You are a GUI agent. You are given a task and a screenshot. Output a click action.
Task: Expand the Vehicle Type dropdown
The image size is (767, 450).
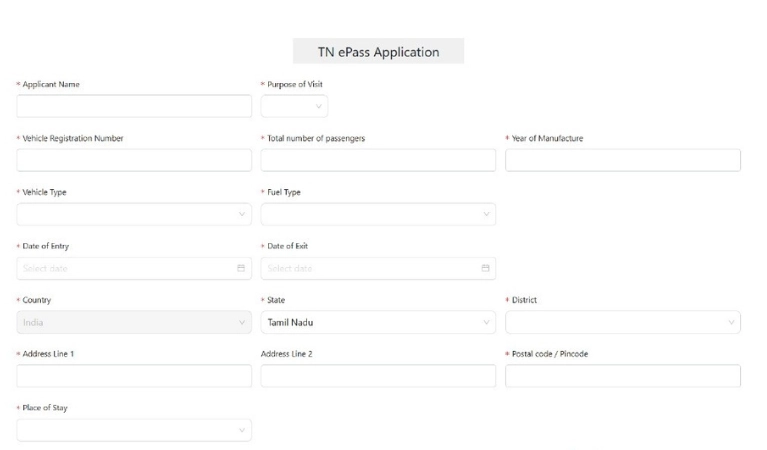coord(134,214)
